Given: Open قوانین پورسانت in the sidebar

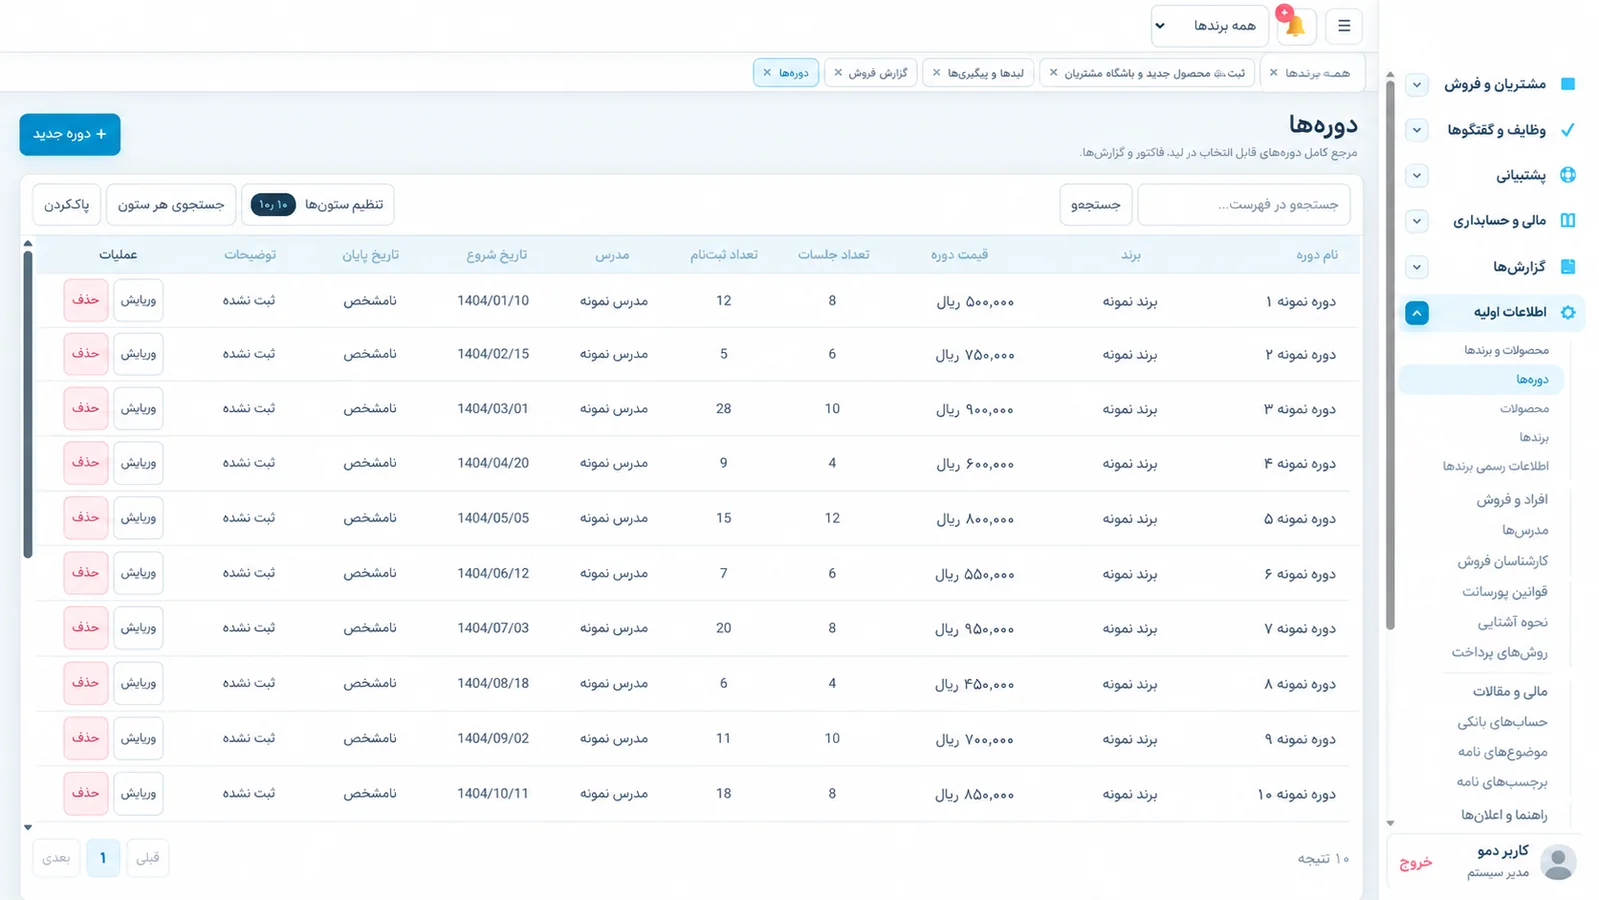Looking at the screenshot, I should [1504, 592].
